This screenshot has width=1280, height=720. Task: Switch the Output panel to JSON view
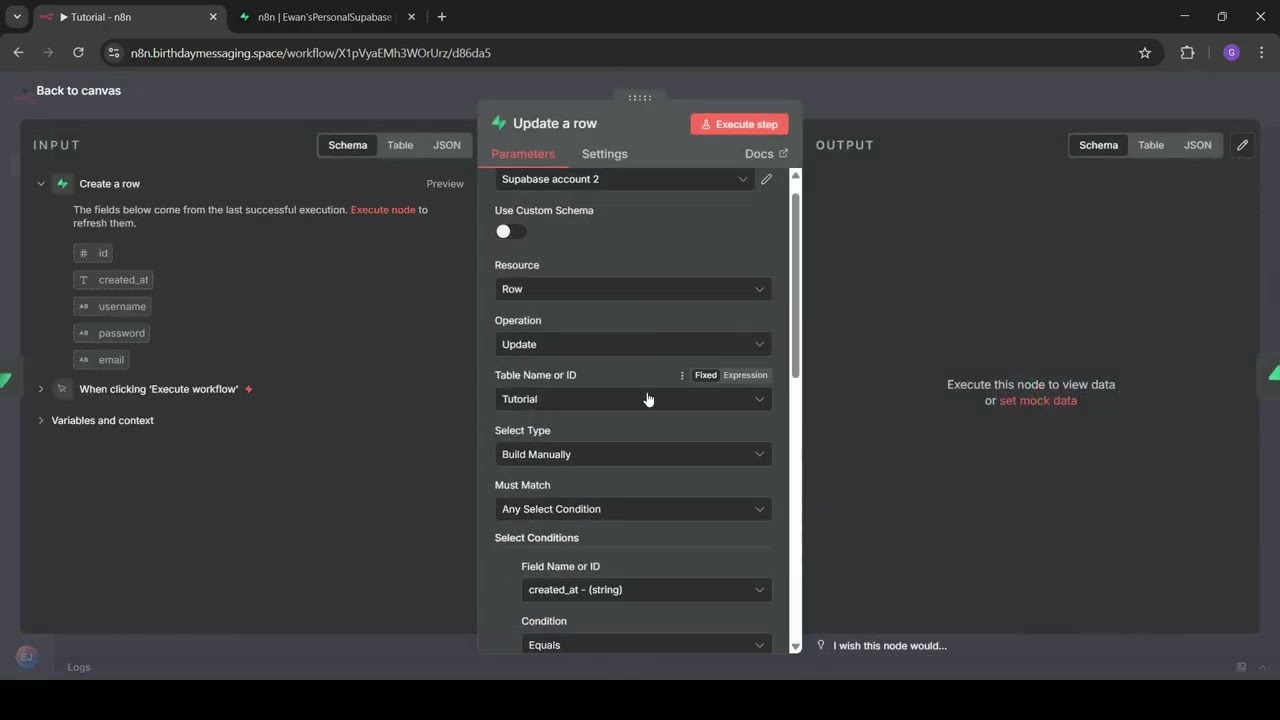coord(1198,145)
